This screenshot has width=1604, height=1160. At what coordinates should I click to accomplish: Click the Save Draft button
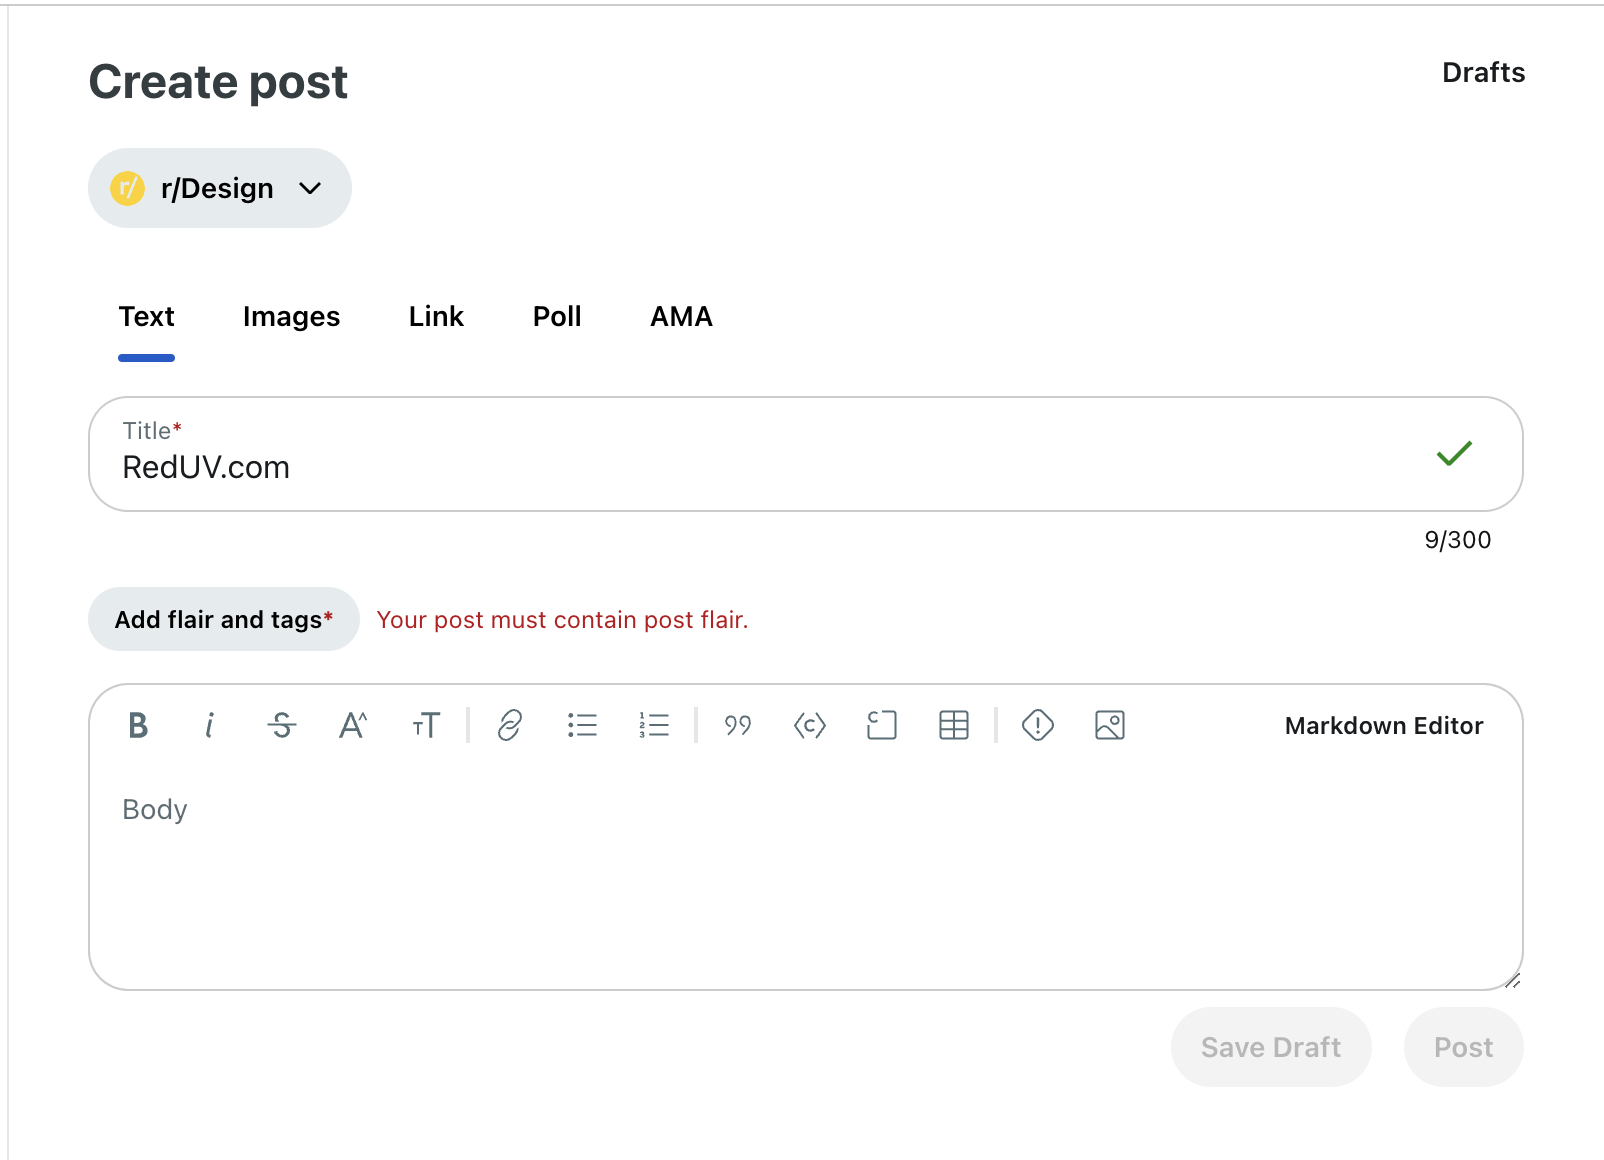[x=1271, y=1047]
